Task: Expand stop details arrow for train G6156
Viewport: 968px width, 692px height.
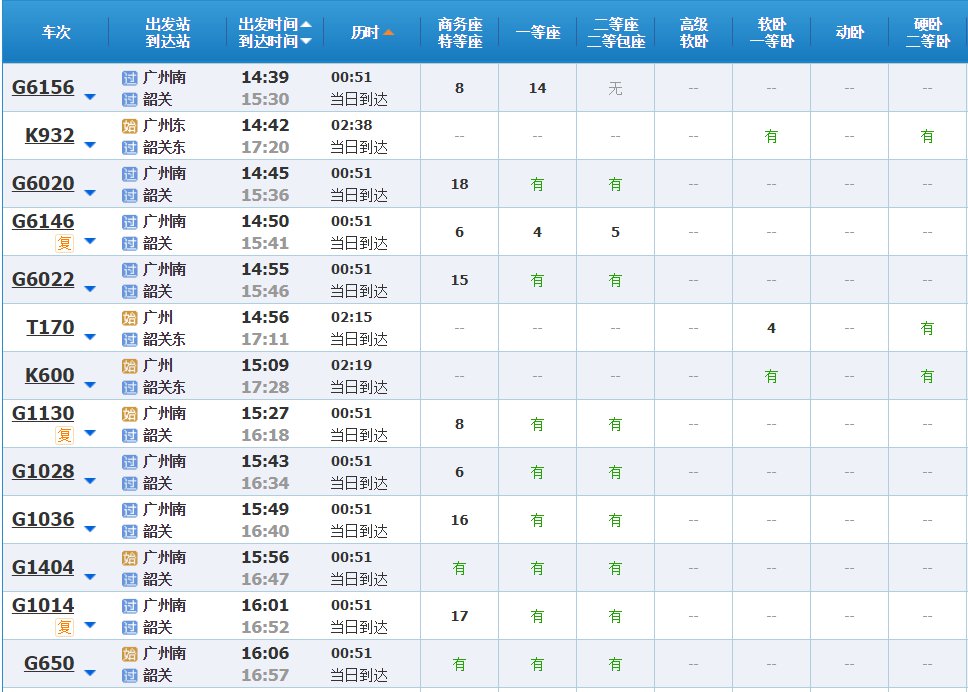Action: [x=90, y=97]
